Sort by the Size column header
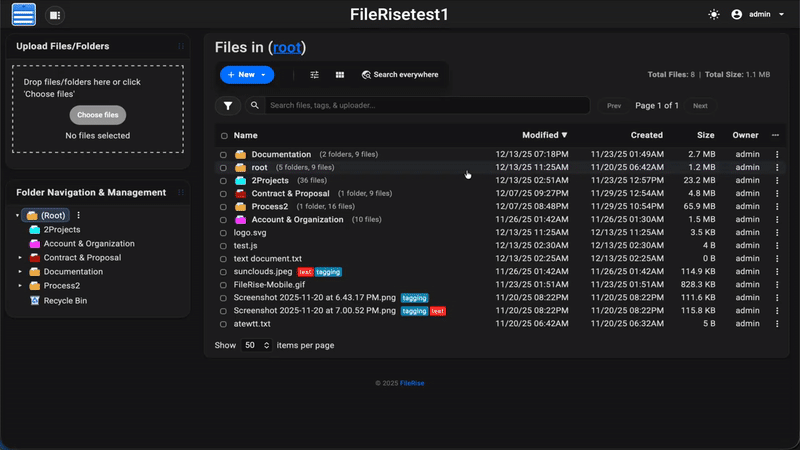This screenshot has width=800, height=450. tap(706, 135)
